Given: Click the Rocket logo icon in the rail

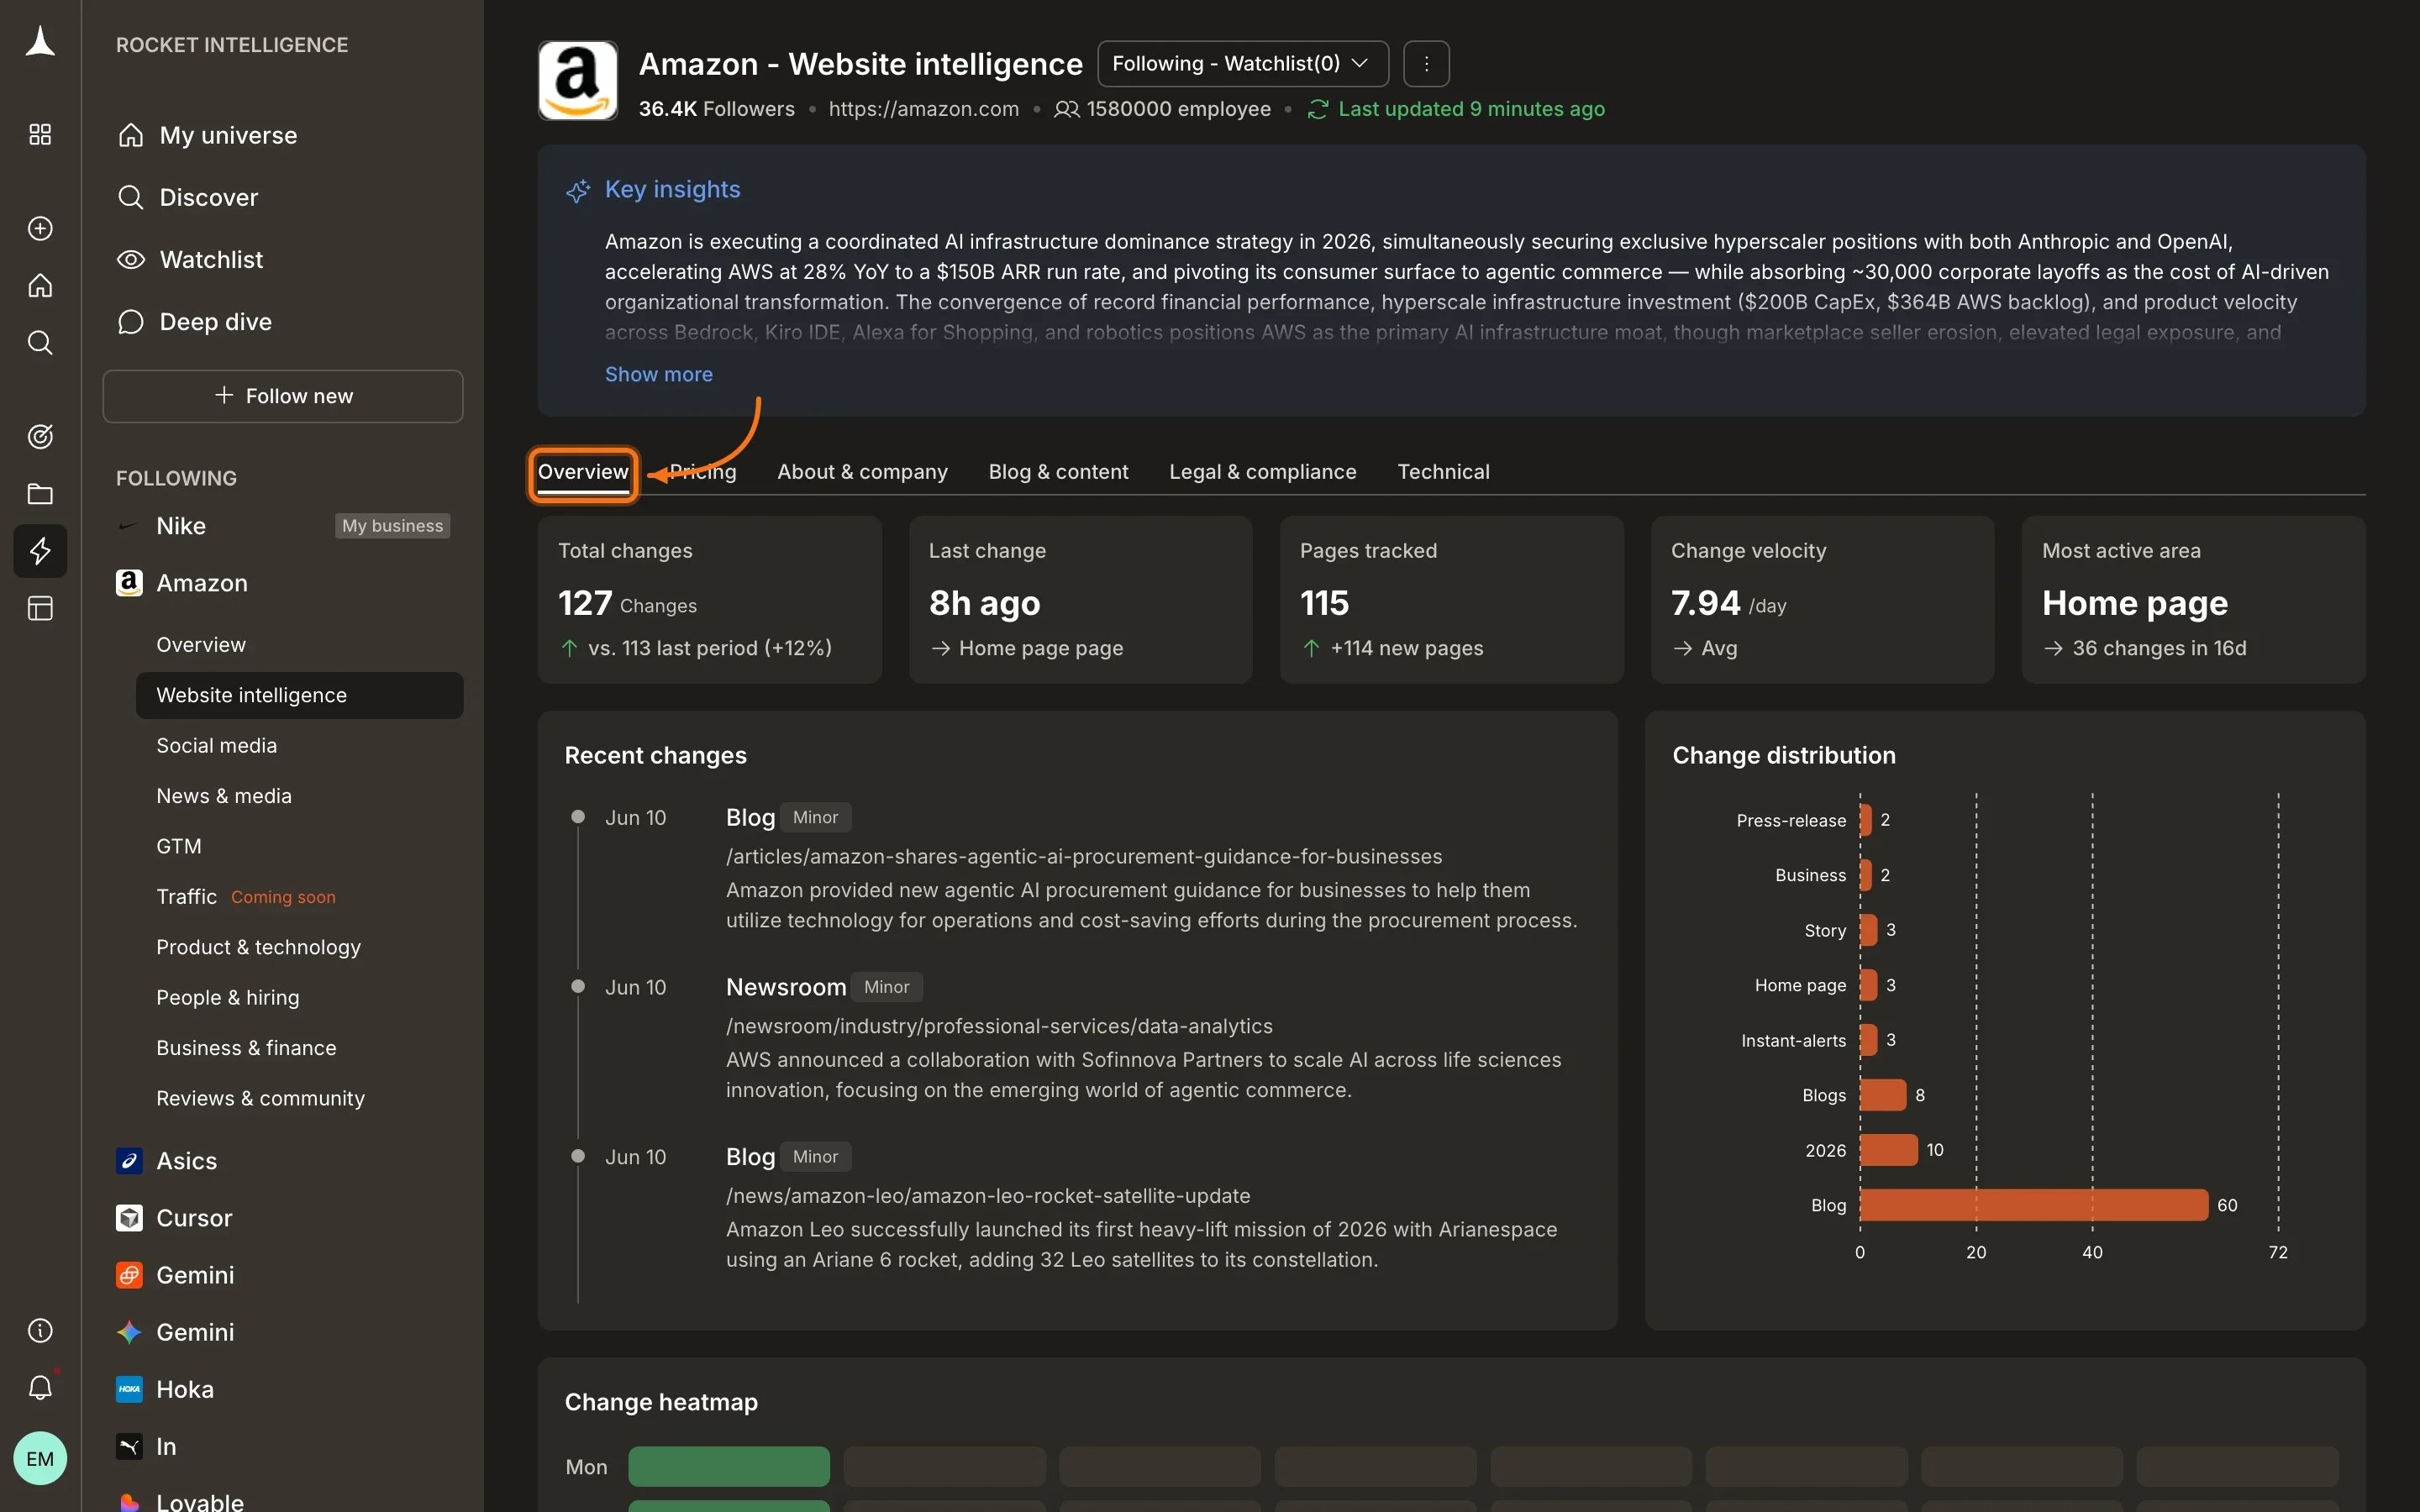Looking at the screenshot, I should [40, 42].
